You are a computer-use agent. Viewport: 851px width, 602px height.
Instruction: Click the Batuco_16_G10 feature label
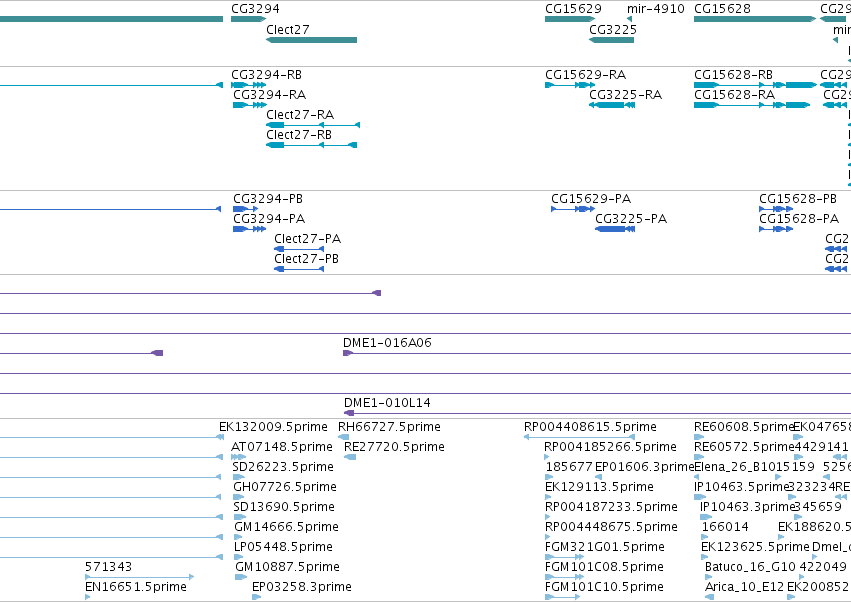click(750, 567)
